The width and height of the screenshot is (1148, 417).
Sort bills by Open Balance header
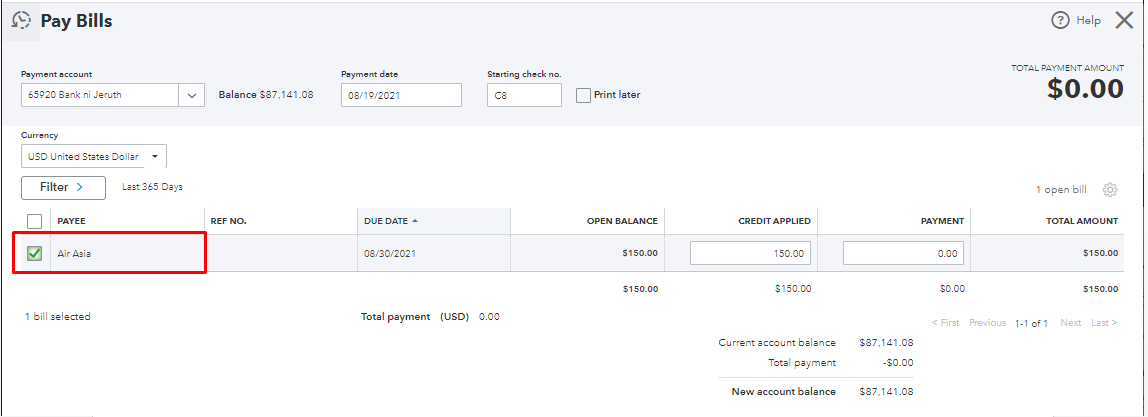tap(622, 221)
